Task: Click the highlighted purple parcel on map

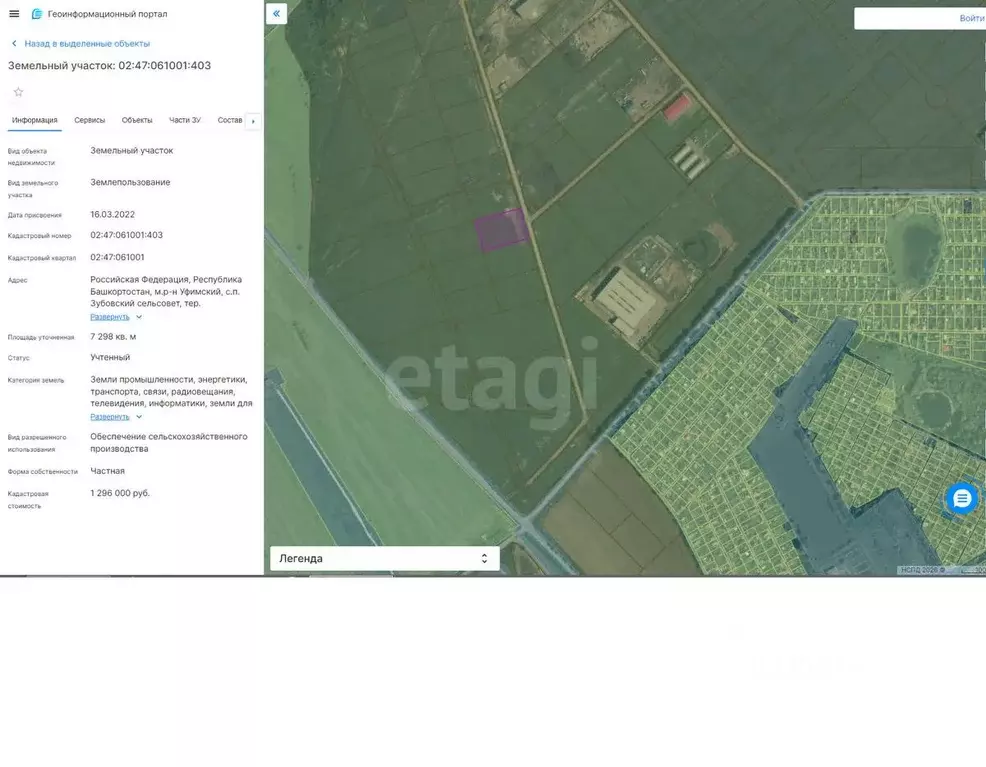Action: (x=501, y=230)
